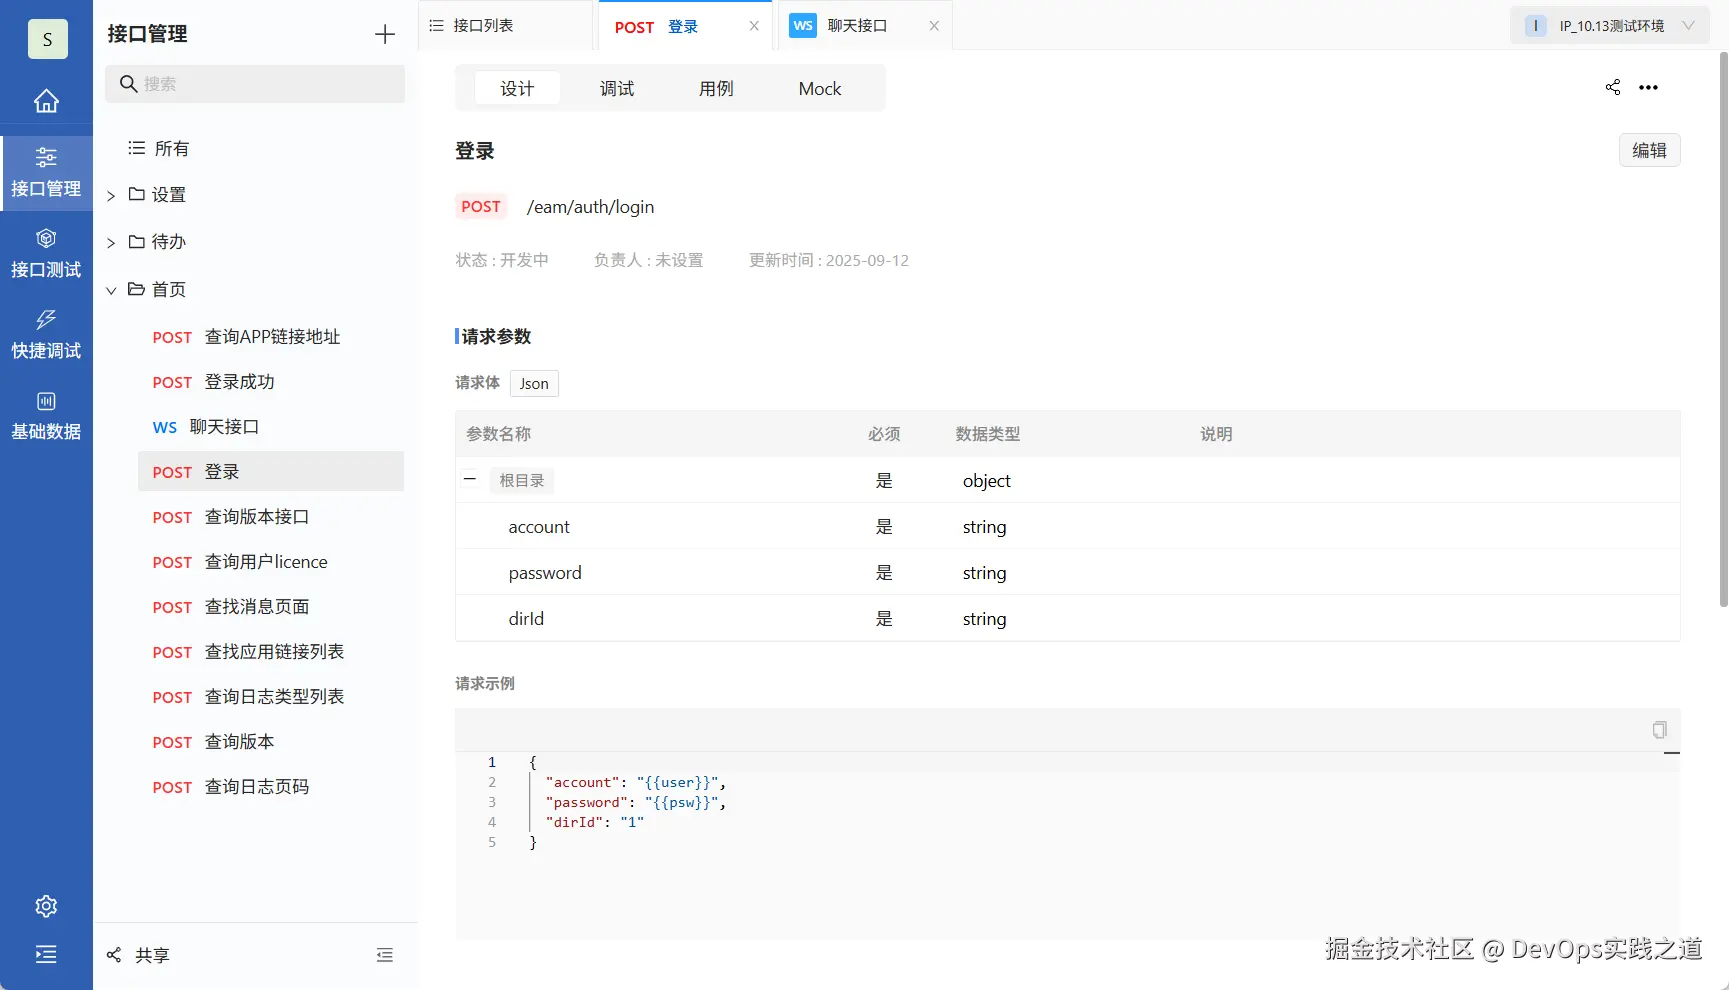
Task: Select the Mock tab
Action: [820, 88]
